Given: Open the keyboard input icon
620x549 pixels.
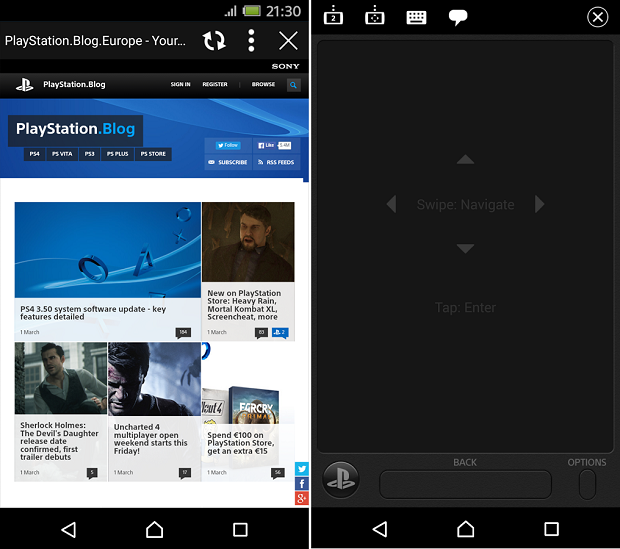Looking at the screenshot, I should (416, 17).
